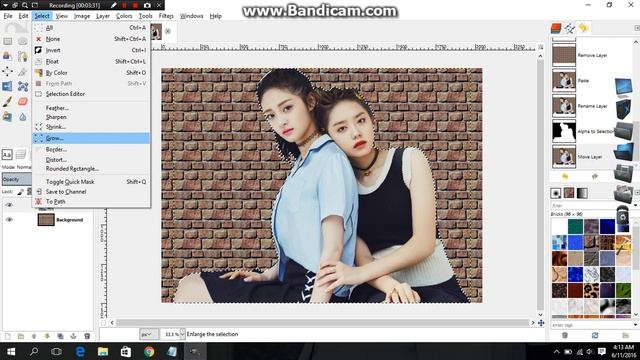Create a new layer from layers panel
The height and width of the screenshot is (360, 640).
coord(7,336)
